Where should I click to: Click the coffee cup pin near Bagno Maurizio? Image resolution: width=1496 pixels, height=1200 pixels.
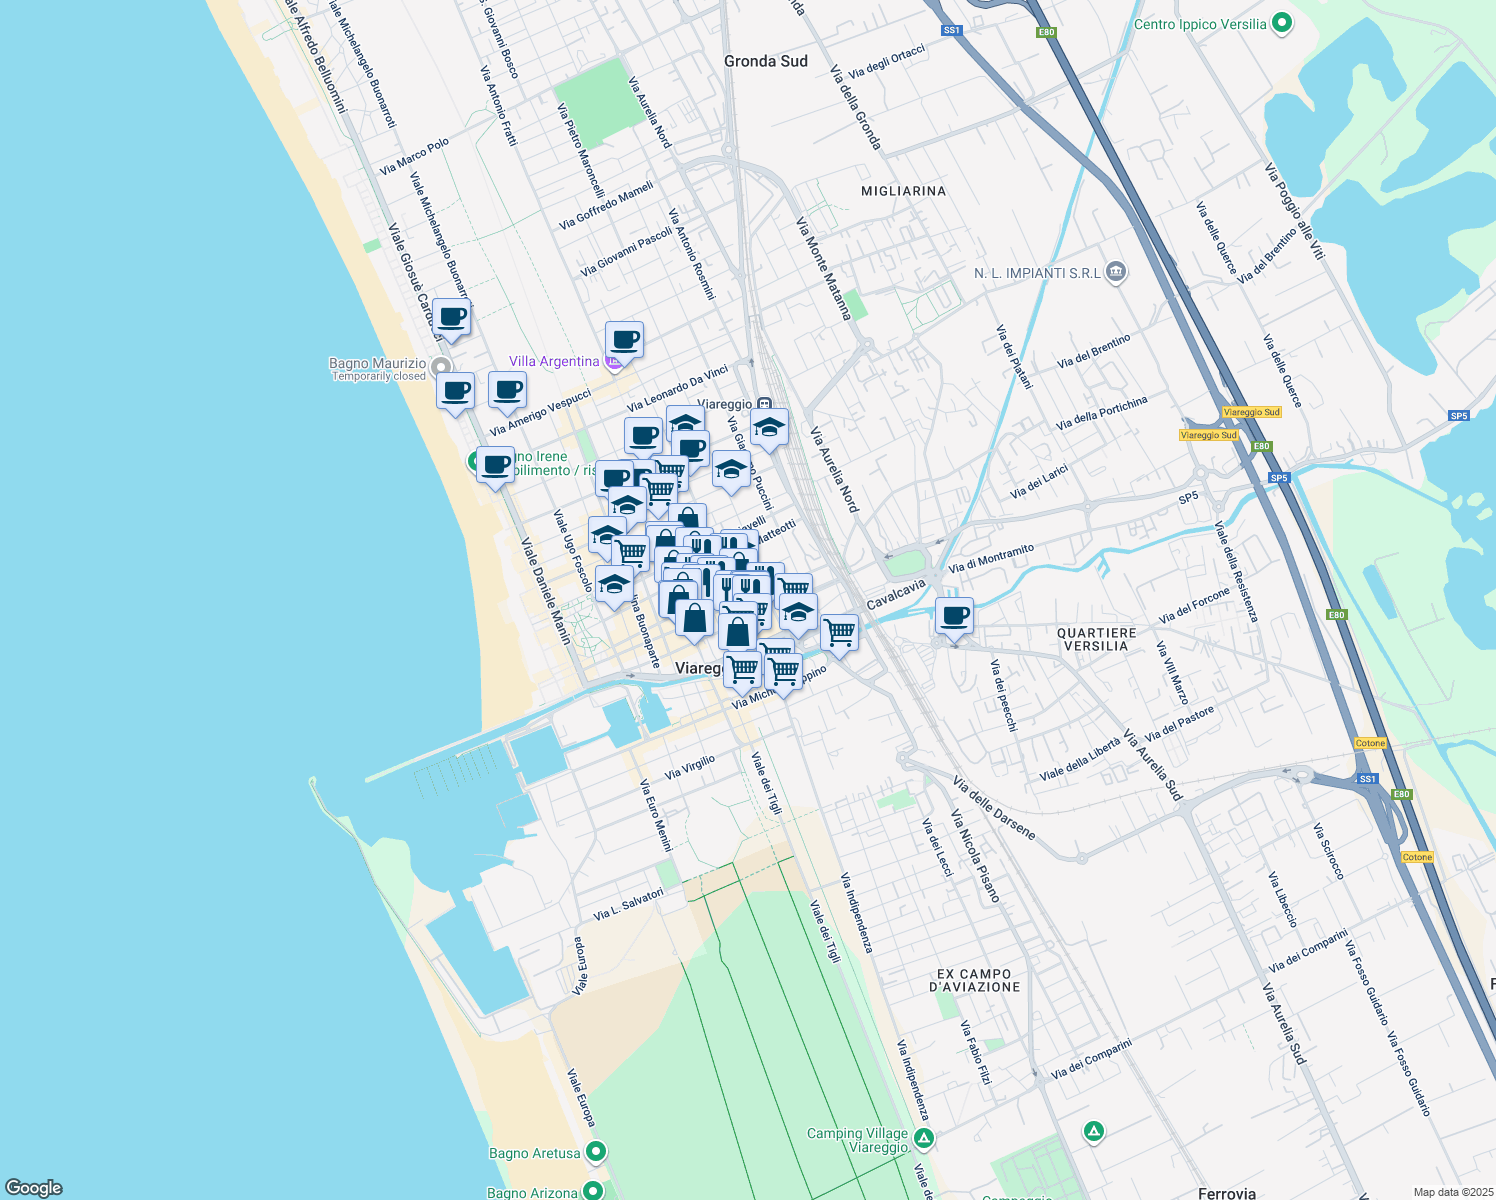(455, 390)
